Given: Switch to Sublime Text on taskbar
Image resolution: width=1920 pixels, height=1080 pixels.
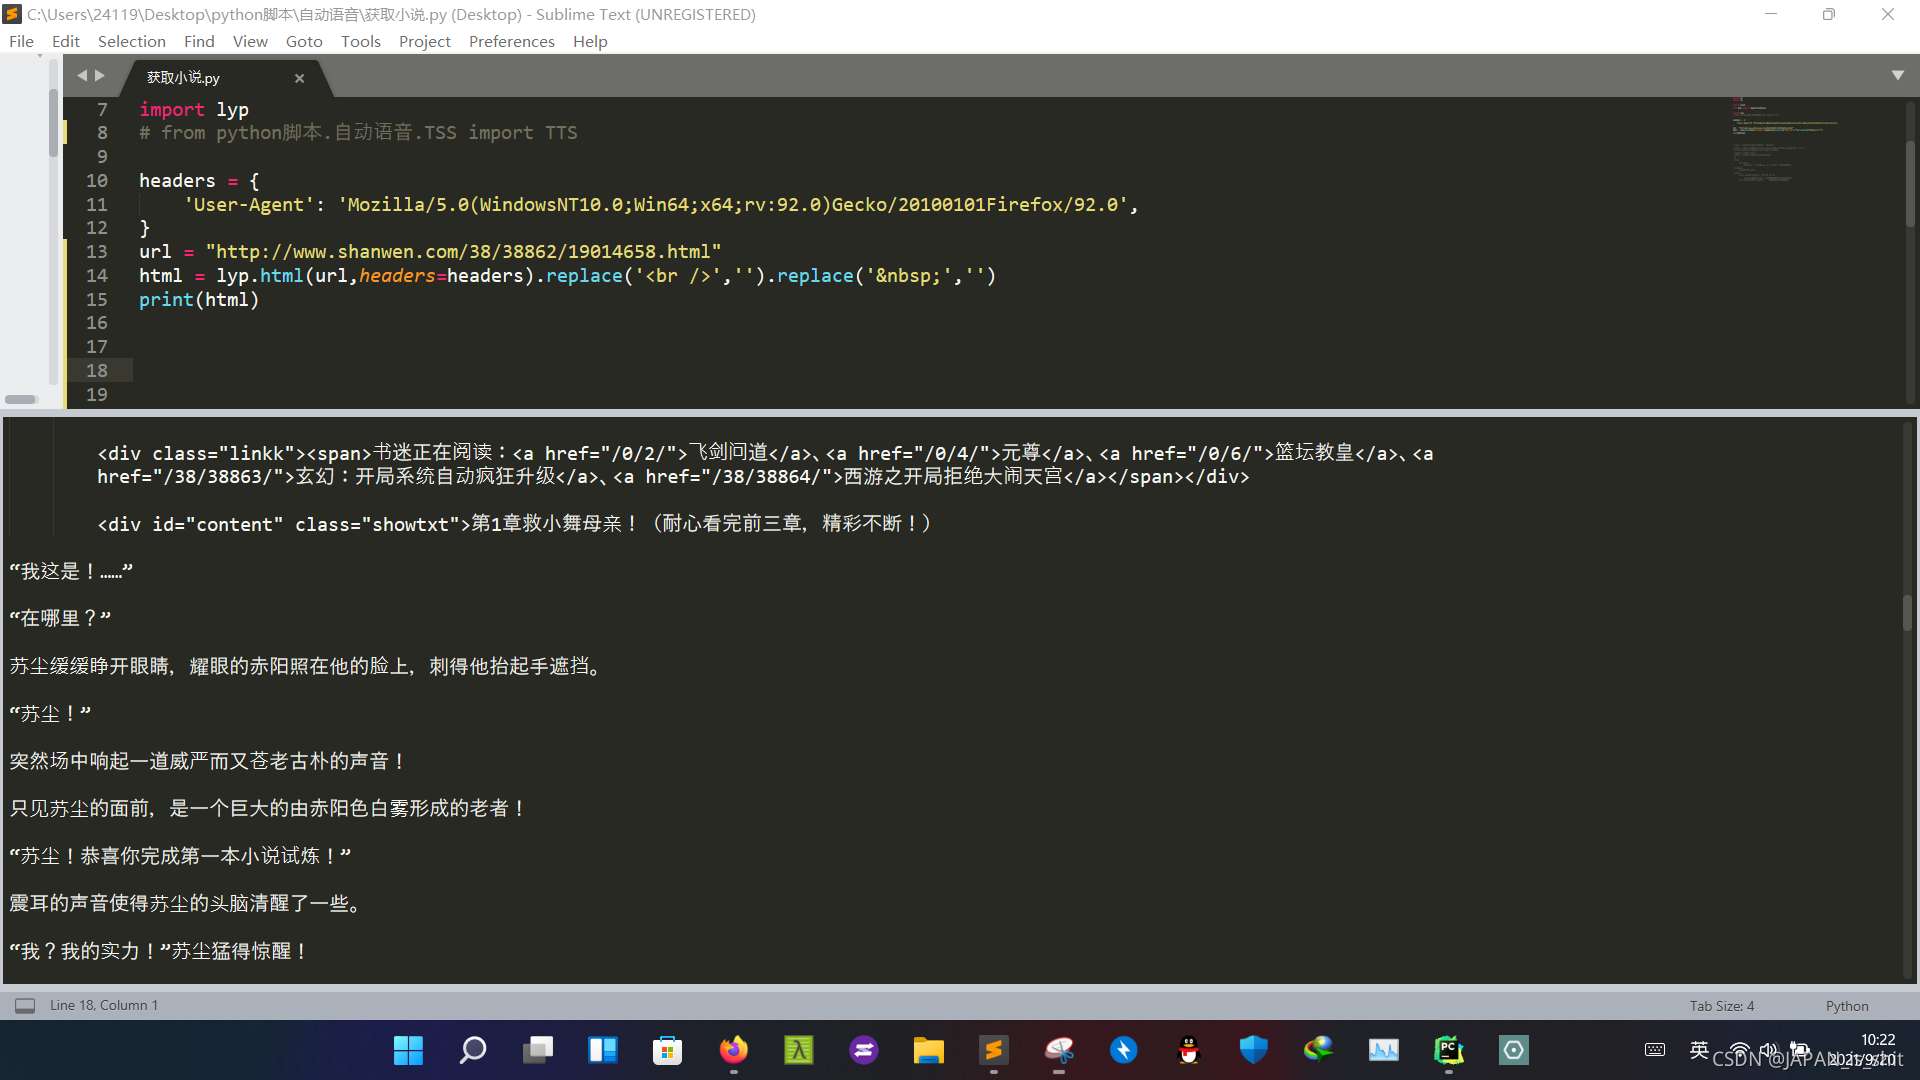Looking at the screenshot, I should coord(993,1050).
